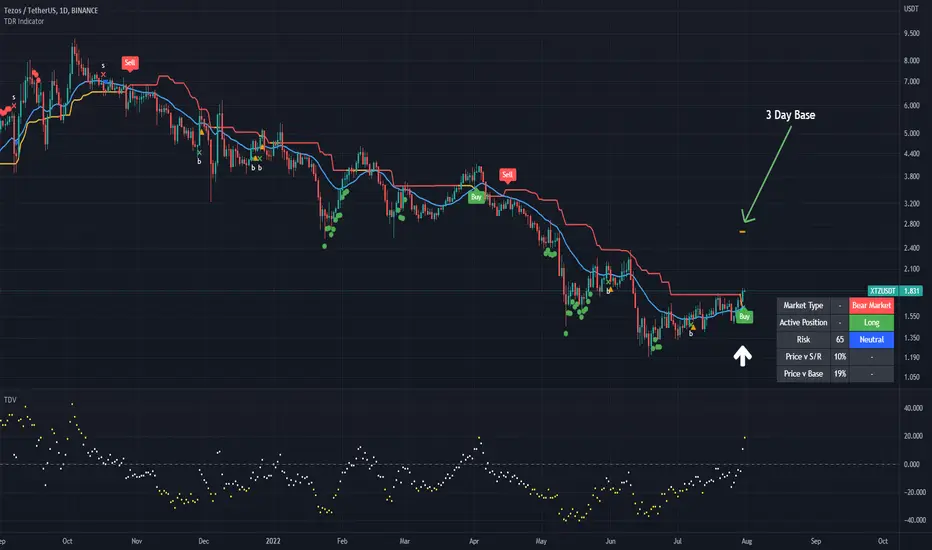932x550 pixels.
Task: Click the 1.190 price axis label
Action: point(911,357)
